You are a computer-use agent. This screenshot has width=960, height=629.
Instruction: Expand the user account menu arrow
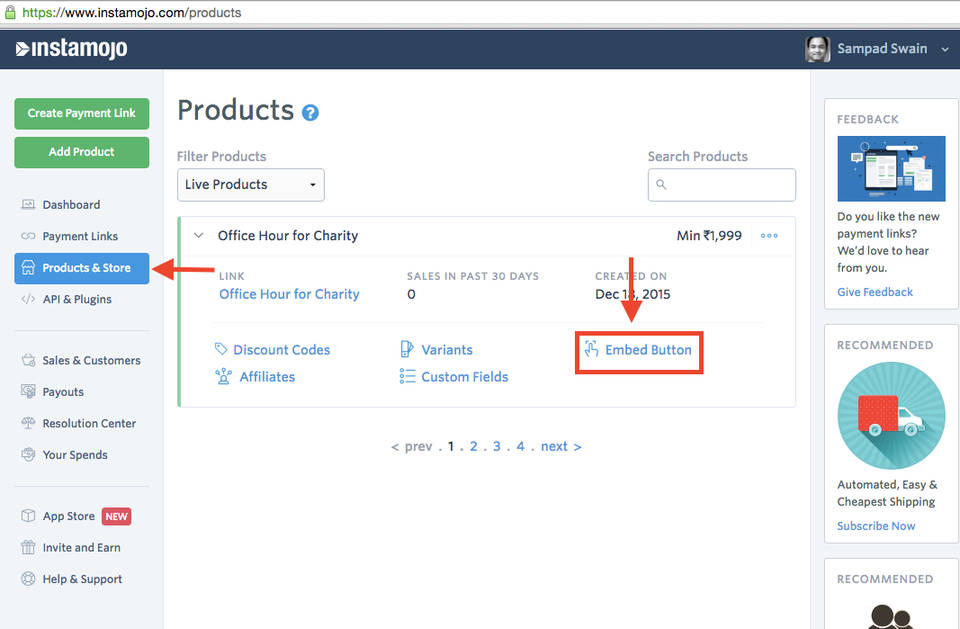coord(945,50)
